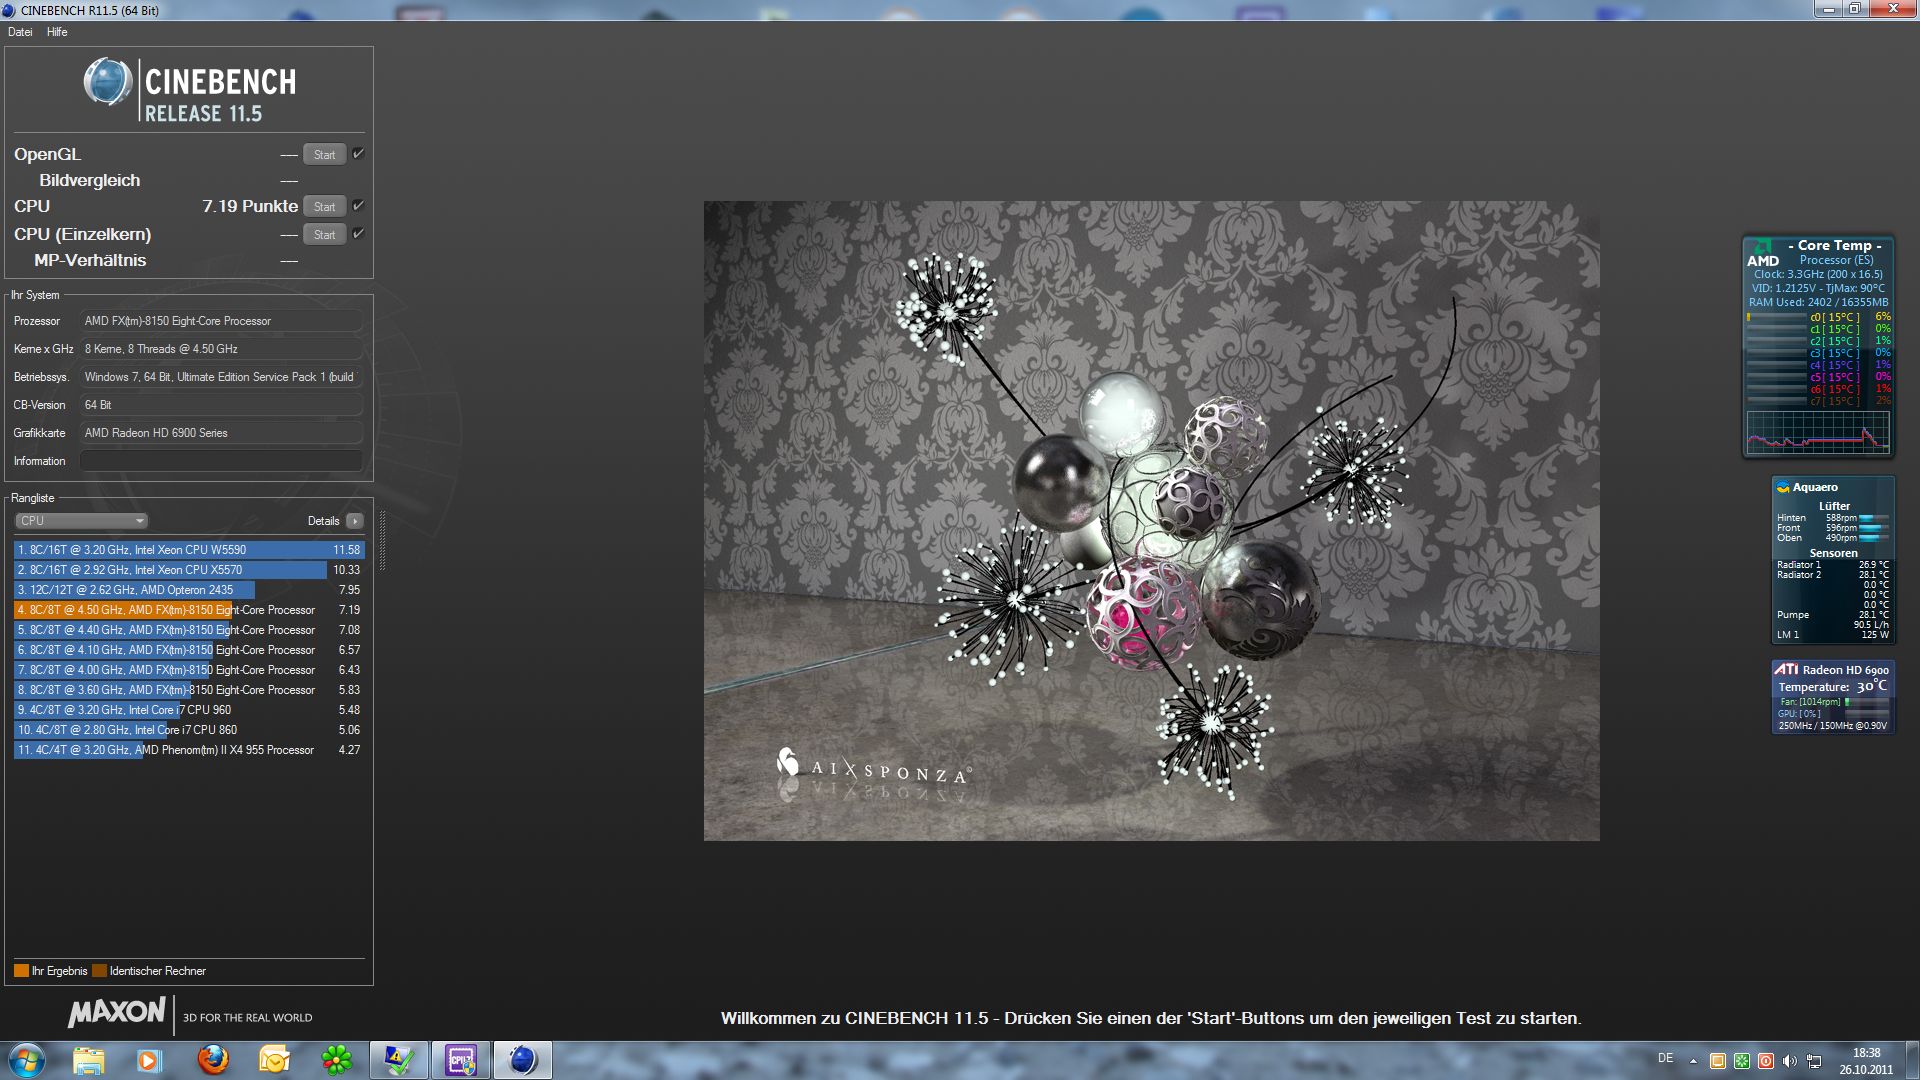
Task: Open the network connection tray icon
Action: [1814, 1061]
